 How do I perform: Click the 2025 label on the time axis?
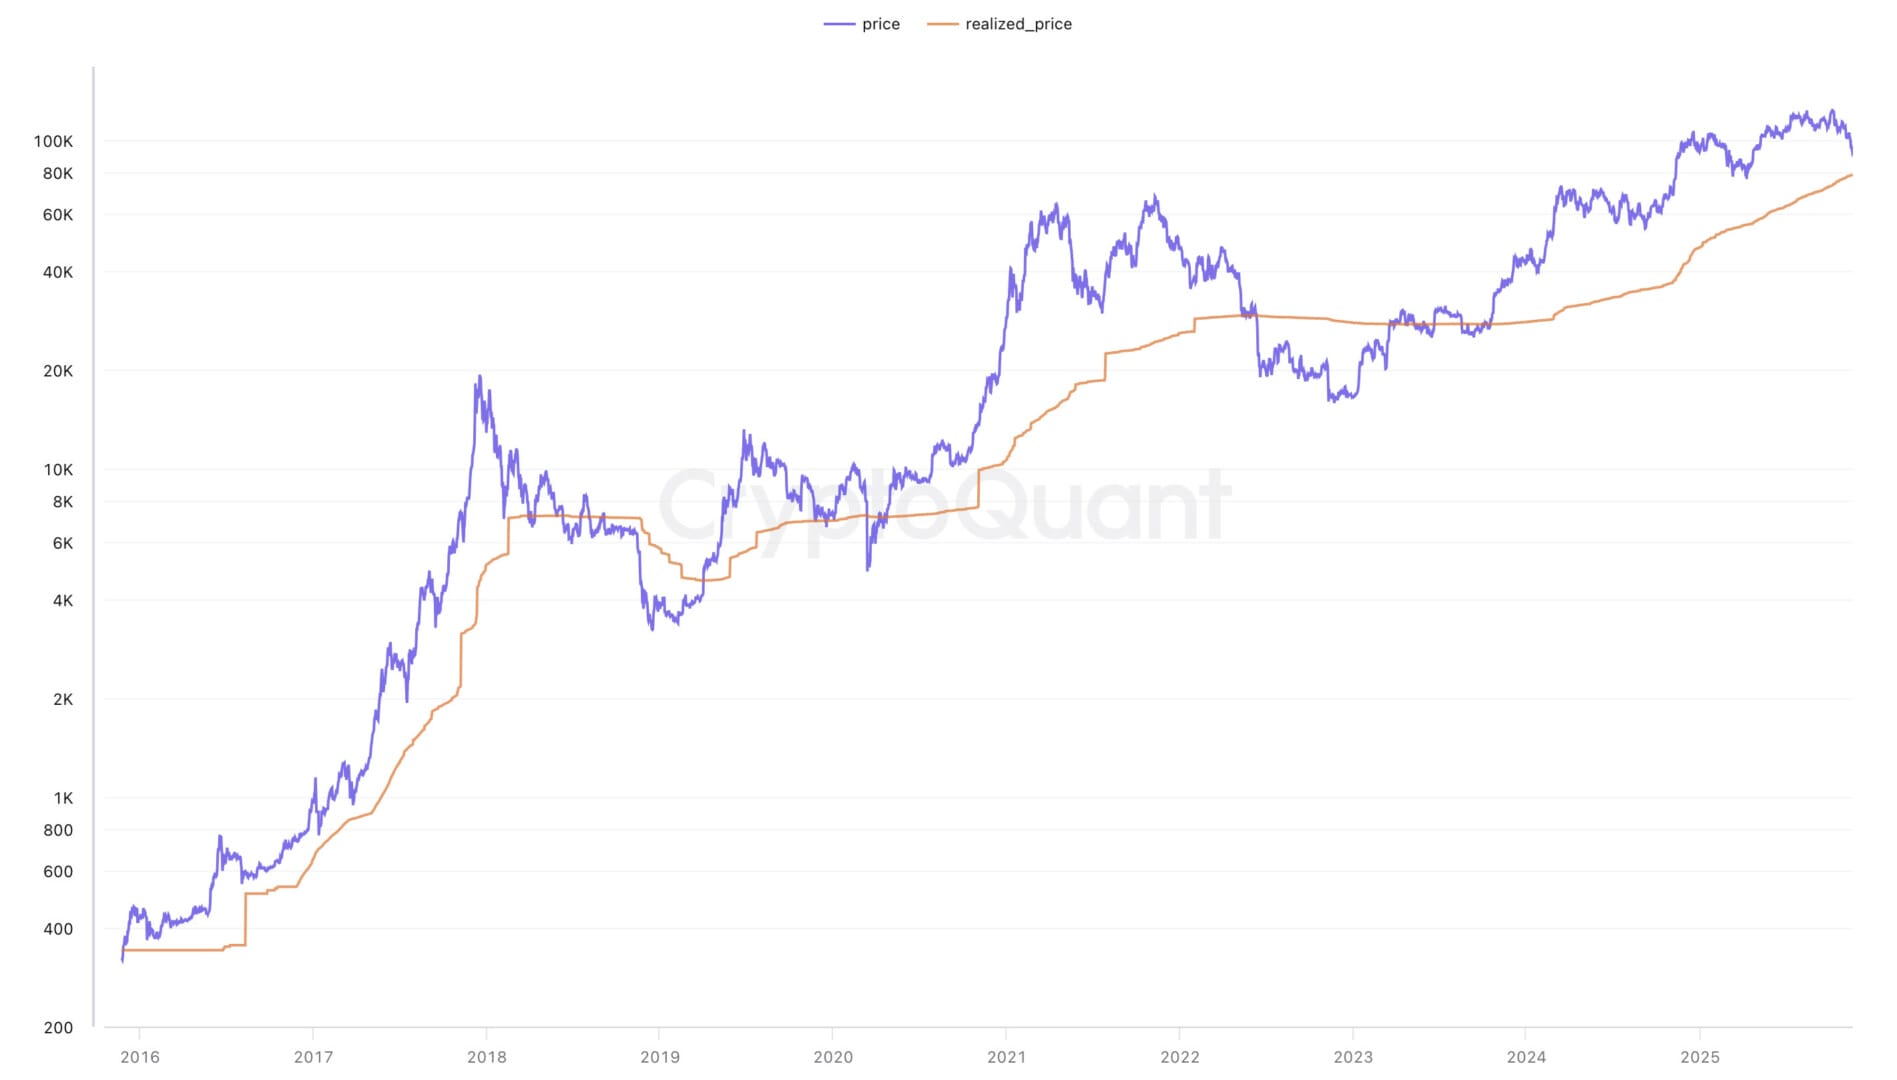pyautogui.click(x=1700, y=1057)
